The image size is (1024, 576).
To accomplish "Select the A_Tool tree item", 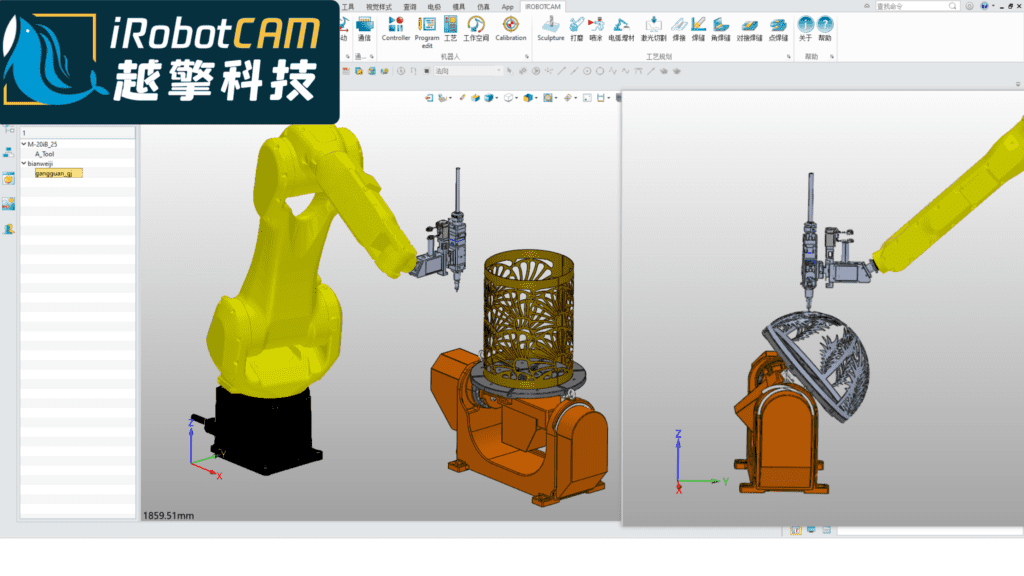I will [44, 154].
